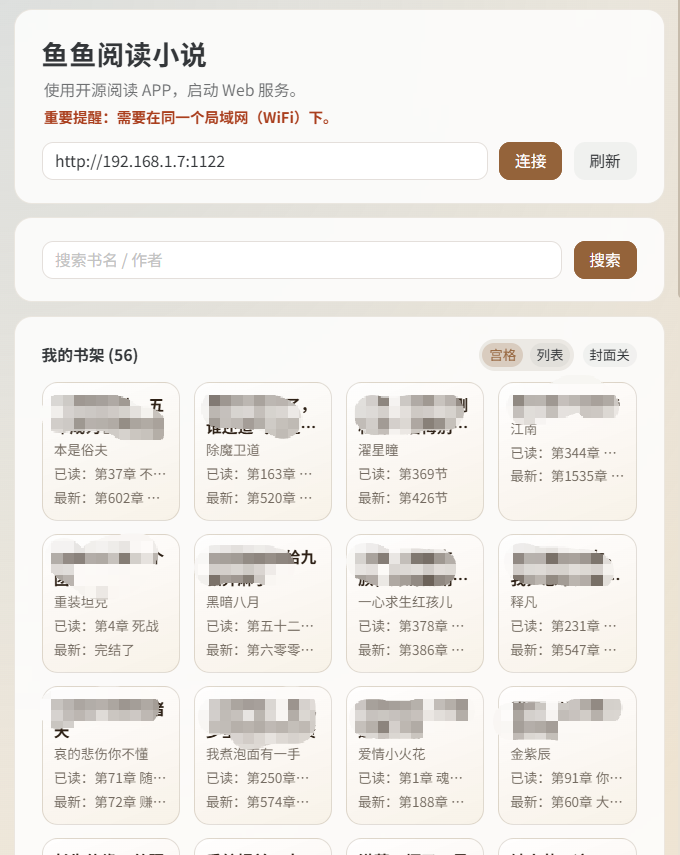Open the book card by 我煮泡面有一手
Image resolution: width=680 pixels, height=855 pixels.
(263, 755)
